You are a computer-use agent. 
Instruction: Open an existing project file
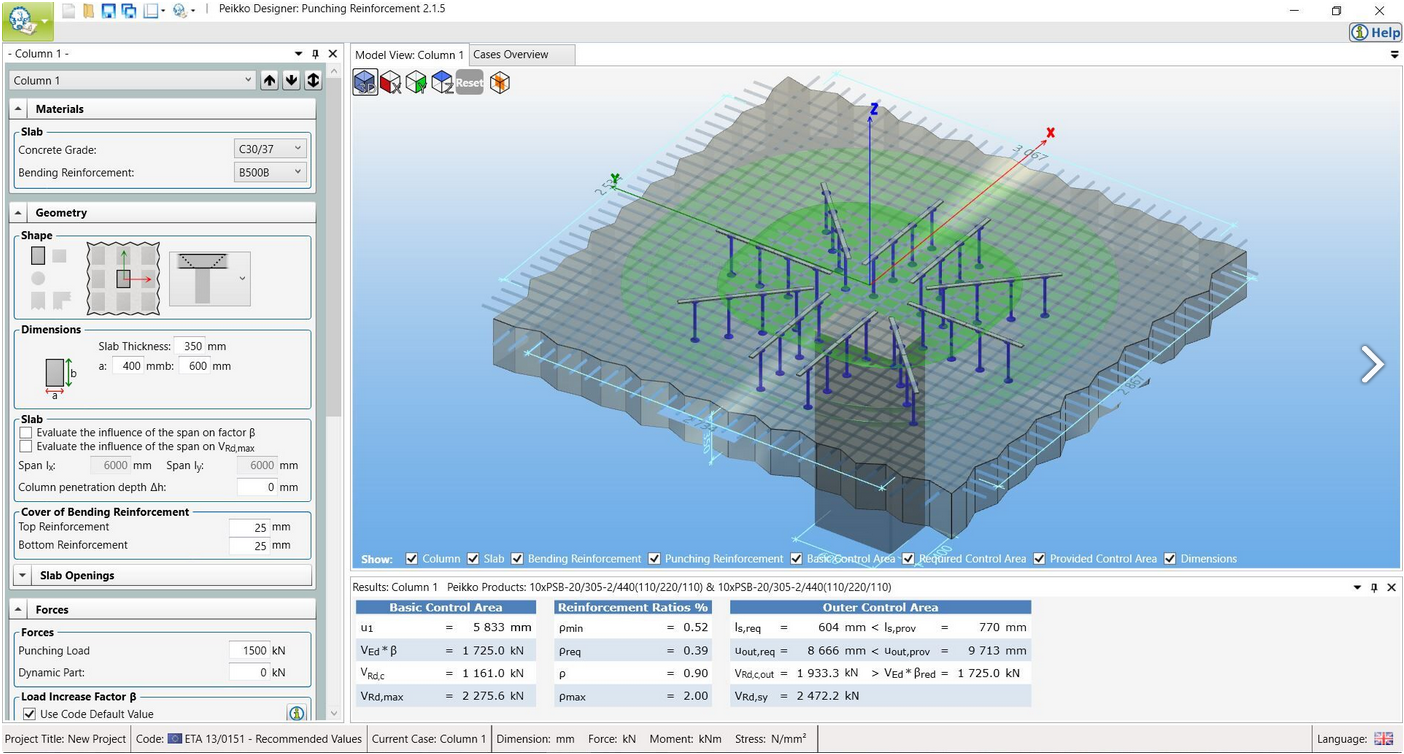[88, 10]
